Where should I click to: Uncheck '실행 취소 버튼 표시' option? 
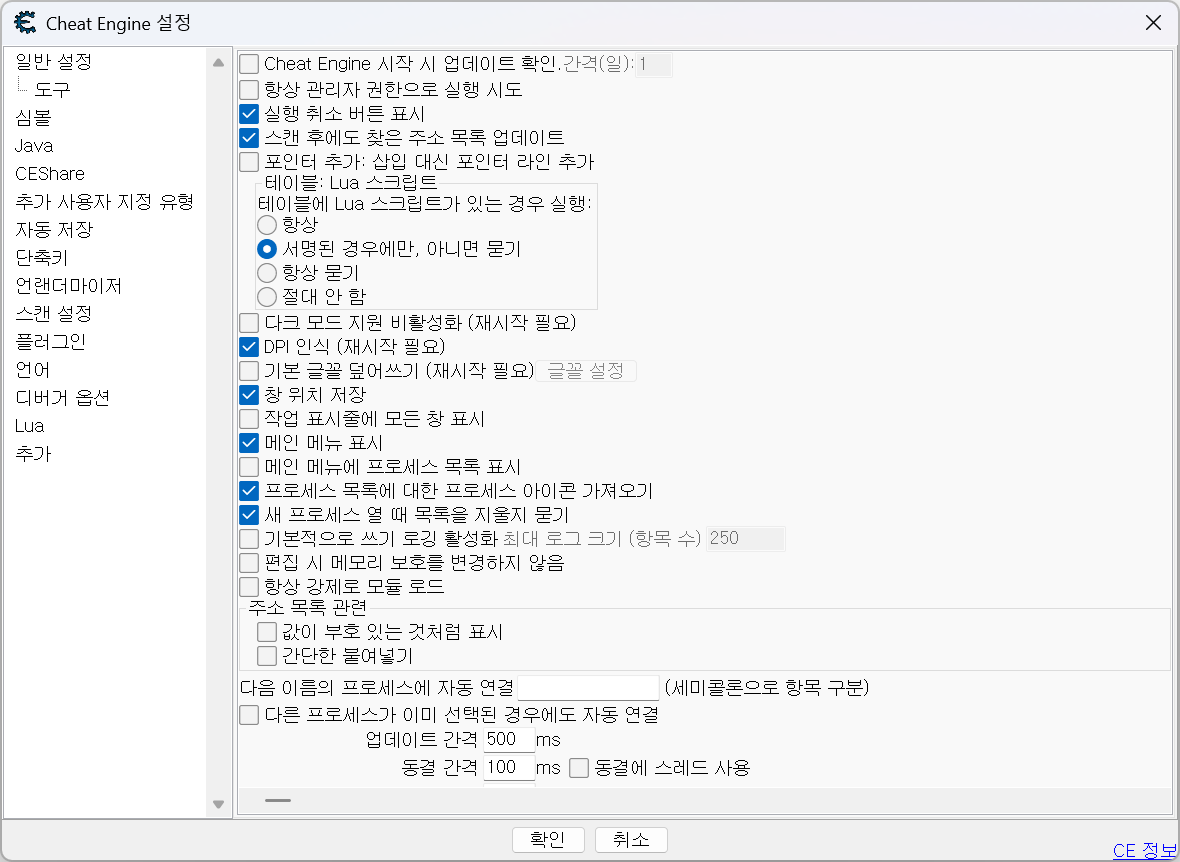[x=249, y=114]
